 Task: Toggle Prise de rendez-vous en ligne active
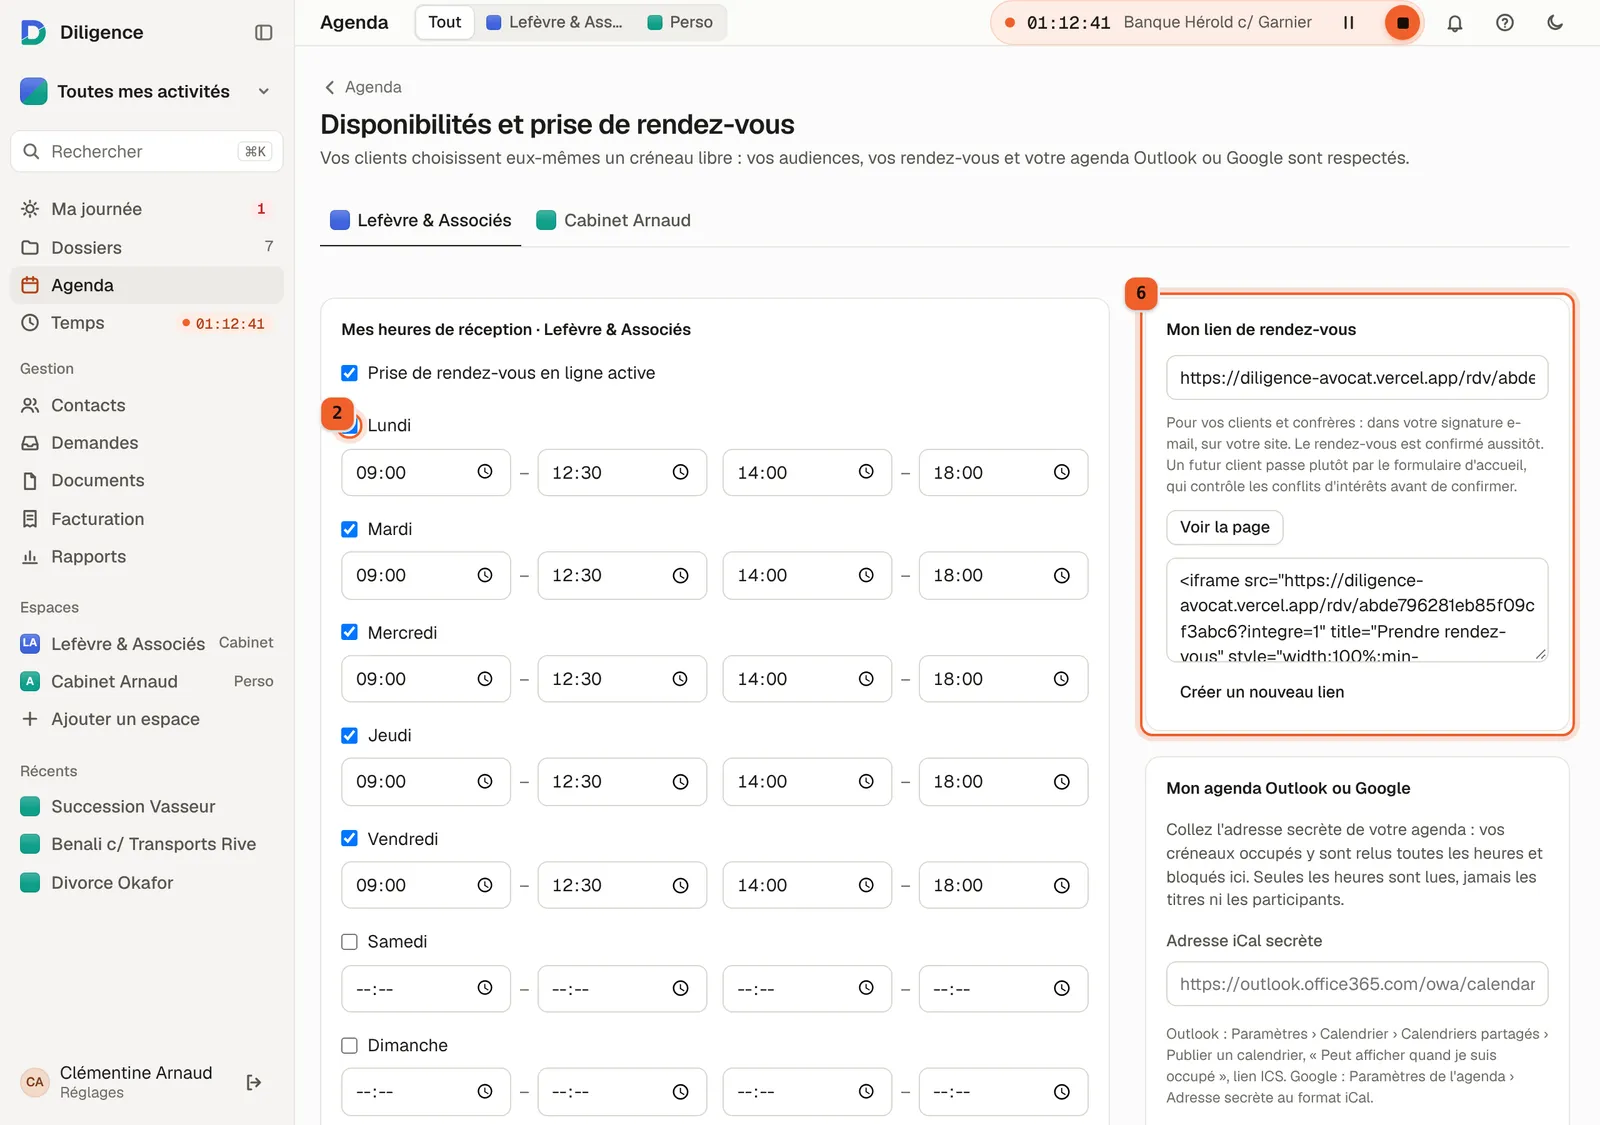pos(349,373)
